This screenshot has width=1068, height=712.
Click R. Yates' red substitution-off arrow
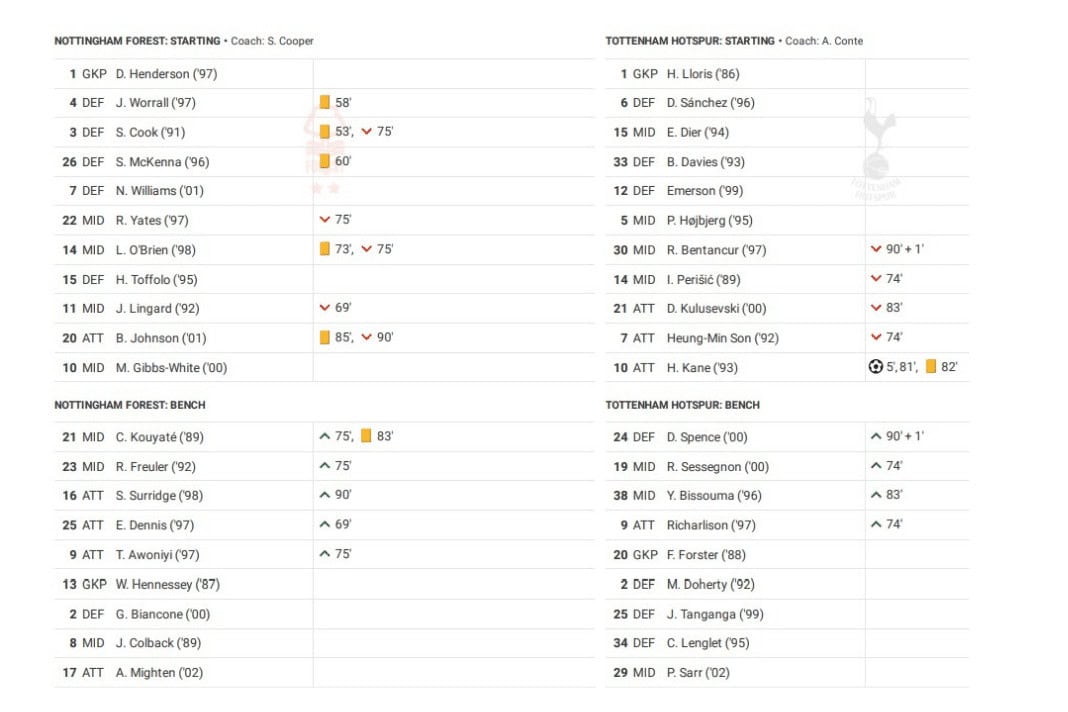click(324, 220)
